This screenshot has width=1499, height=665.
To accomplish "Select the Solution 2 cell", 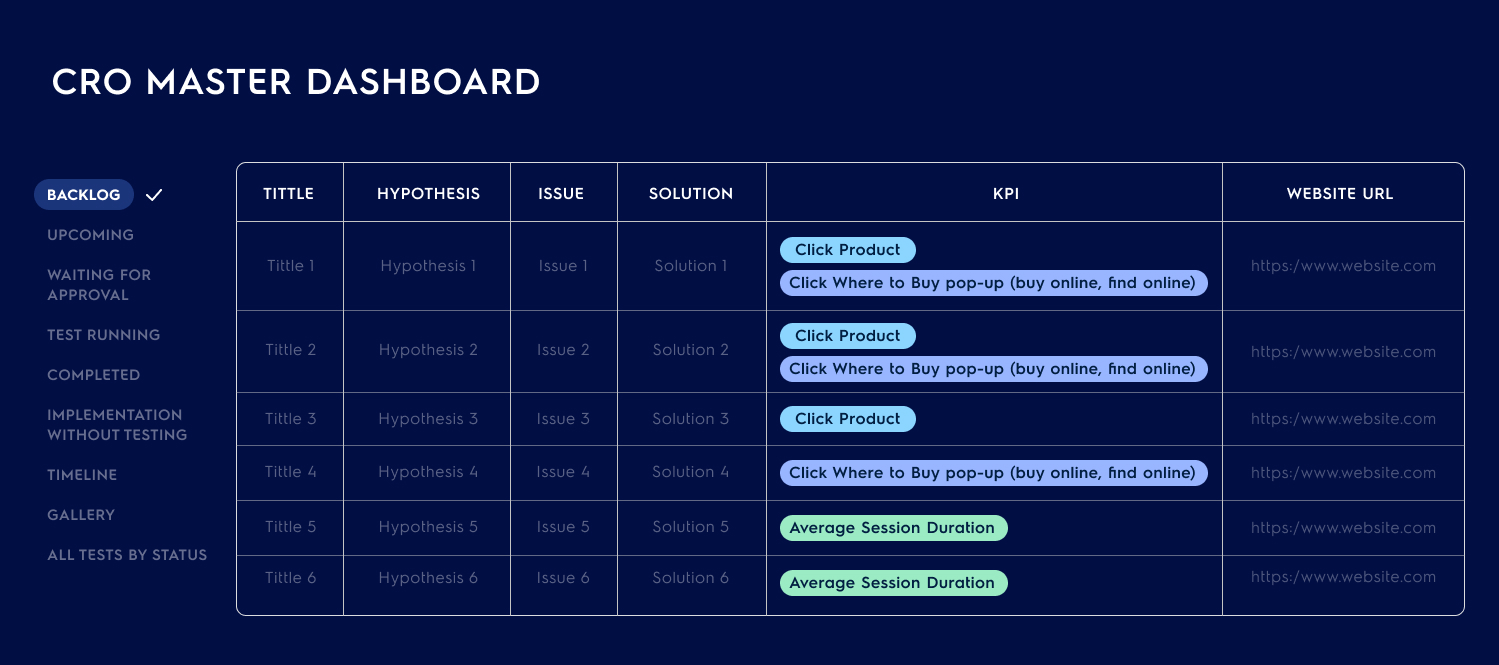I will [691, 350].
